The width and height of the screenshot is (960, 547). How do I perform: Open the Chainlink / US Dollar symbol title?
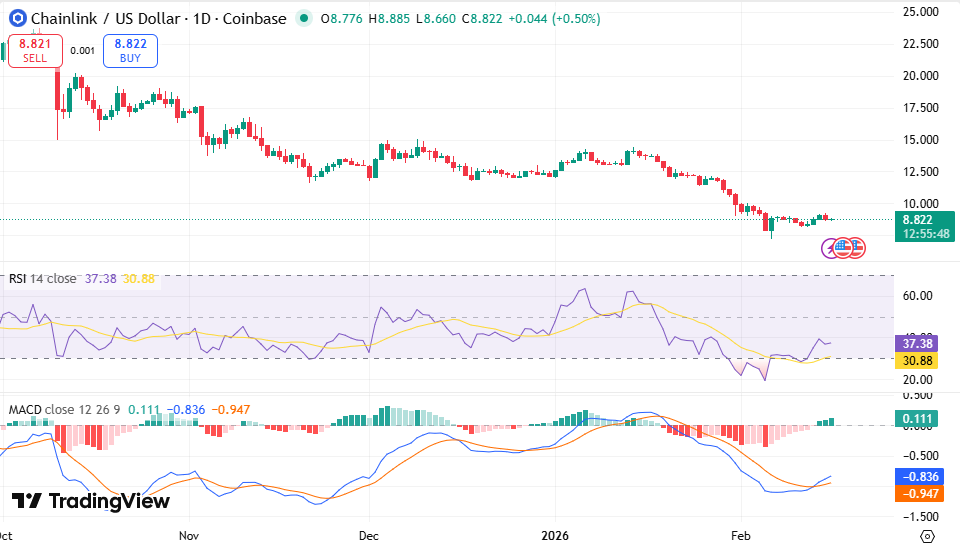[106, 19]
